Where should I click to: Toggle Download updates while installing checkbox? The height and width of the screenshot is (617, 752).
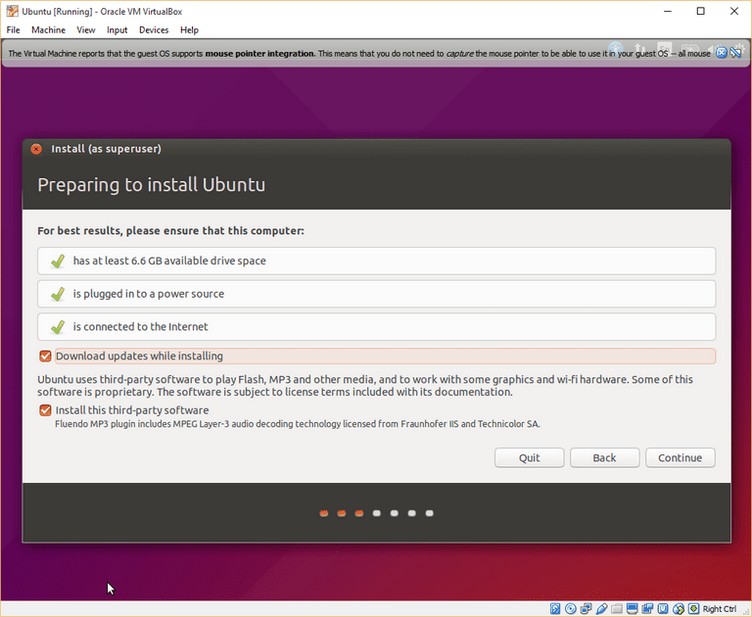(x=45, y=356)
